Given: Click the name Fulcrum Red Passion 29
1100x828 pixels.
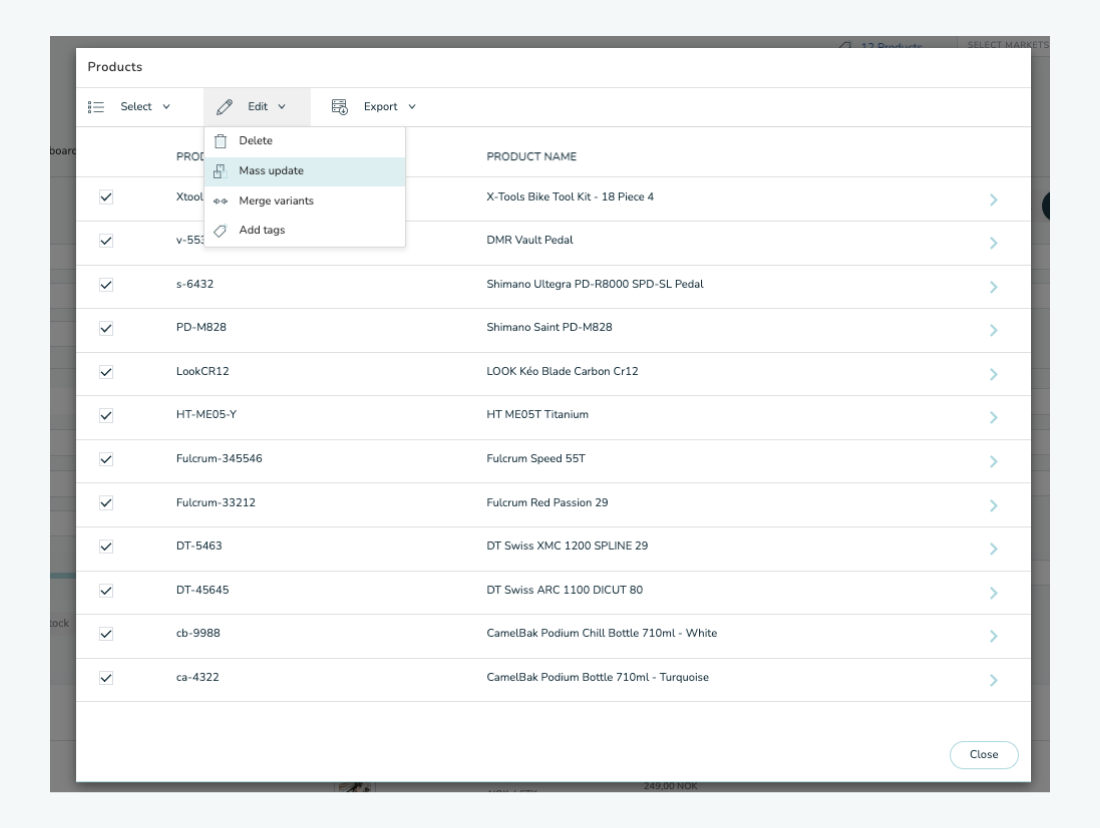Looking at the screenshot, I should [547, 502].
